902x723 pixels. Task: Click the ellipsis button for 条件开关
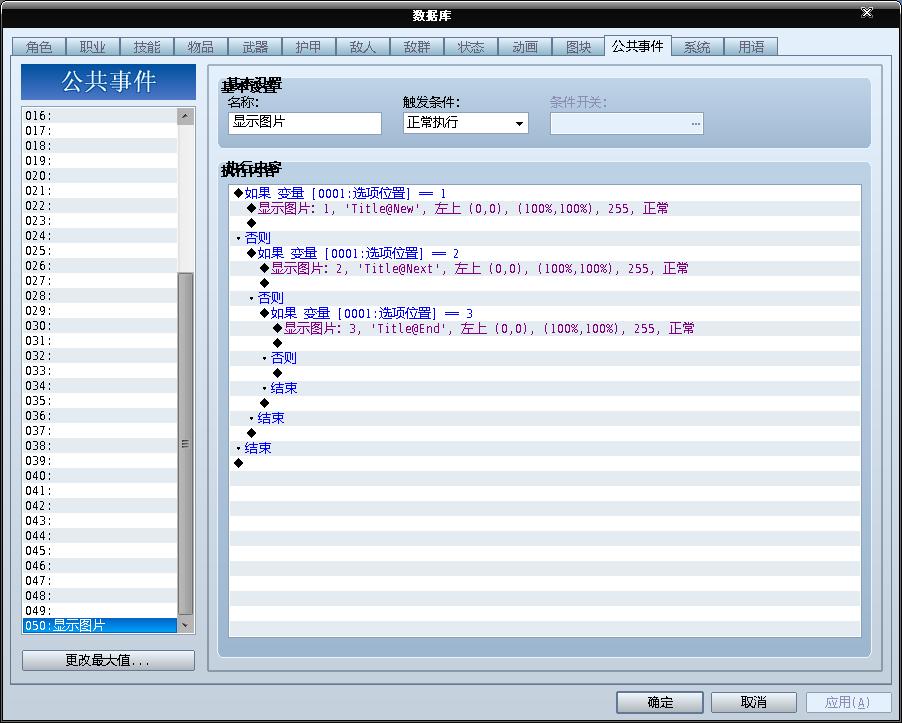pyautogui.click(x=695, y=124)
